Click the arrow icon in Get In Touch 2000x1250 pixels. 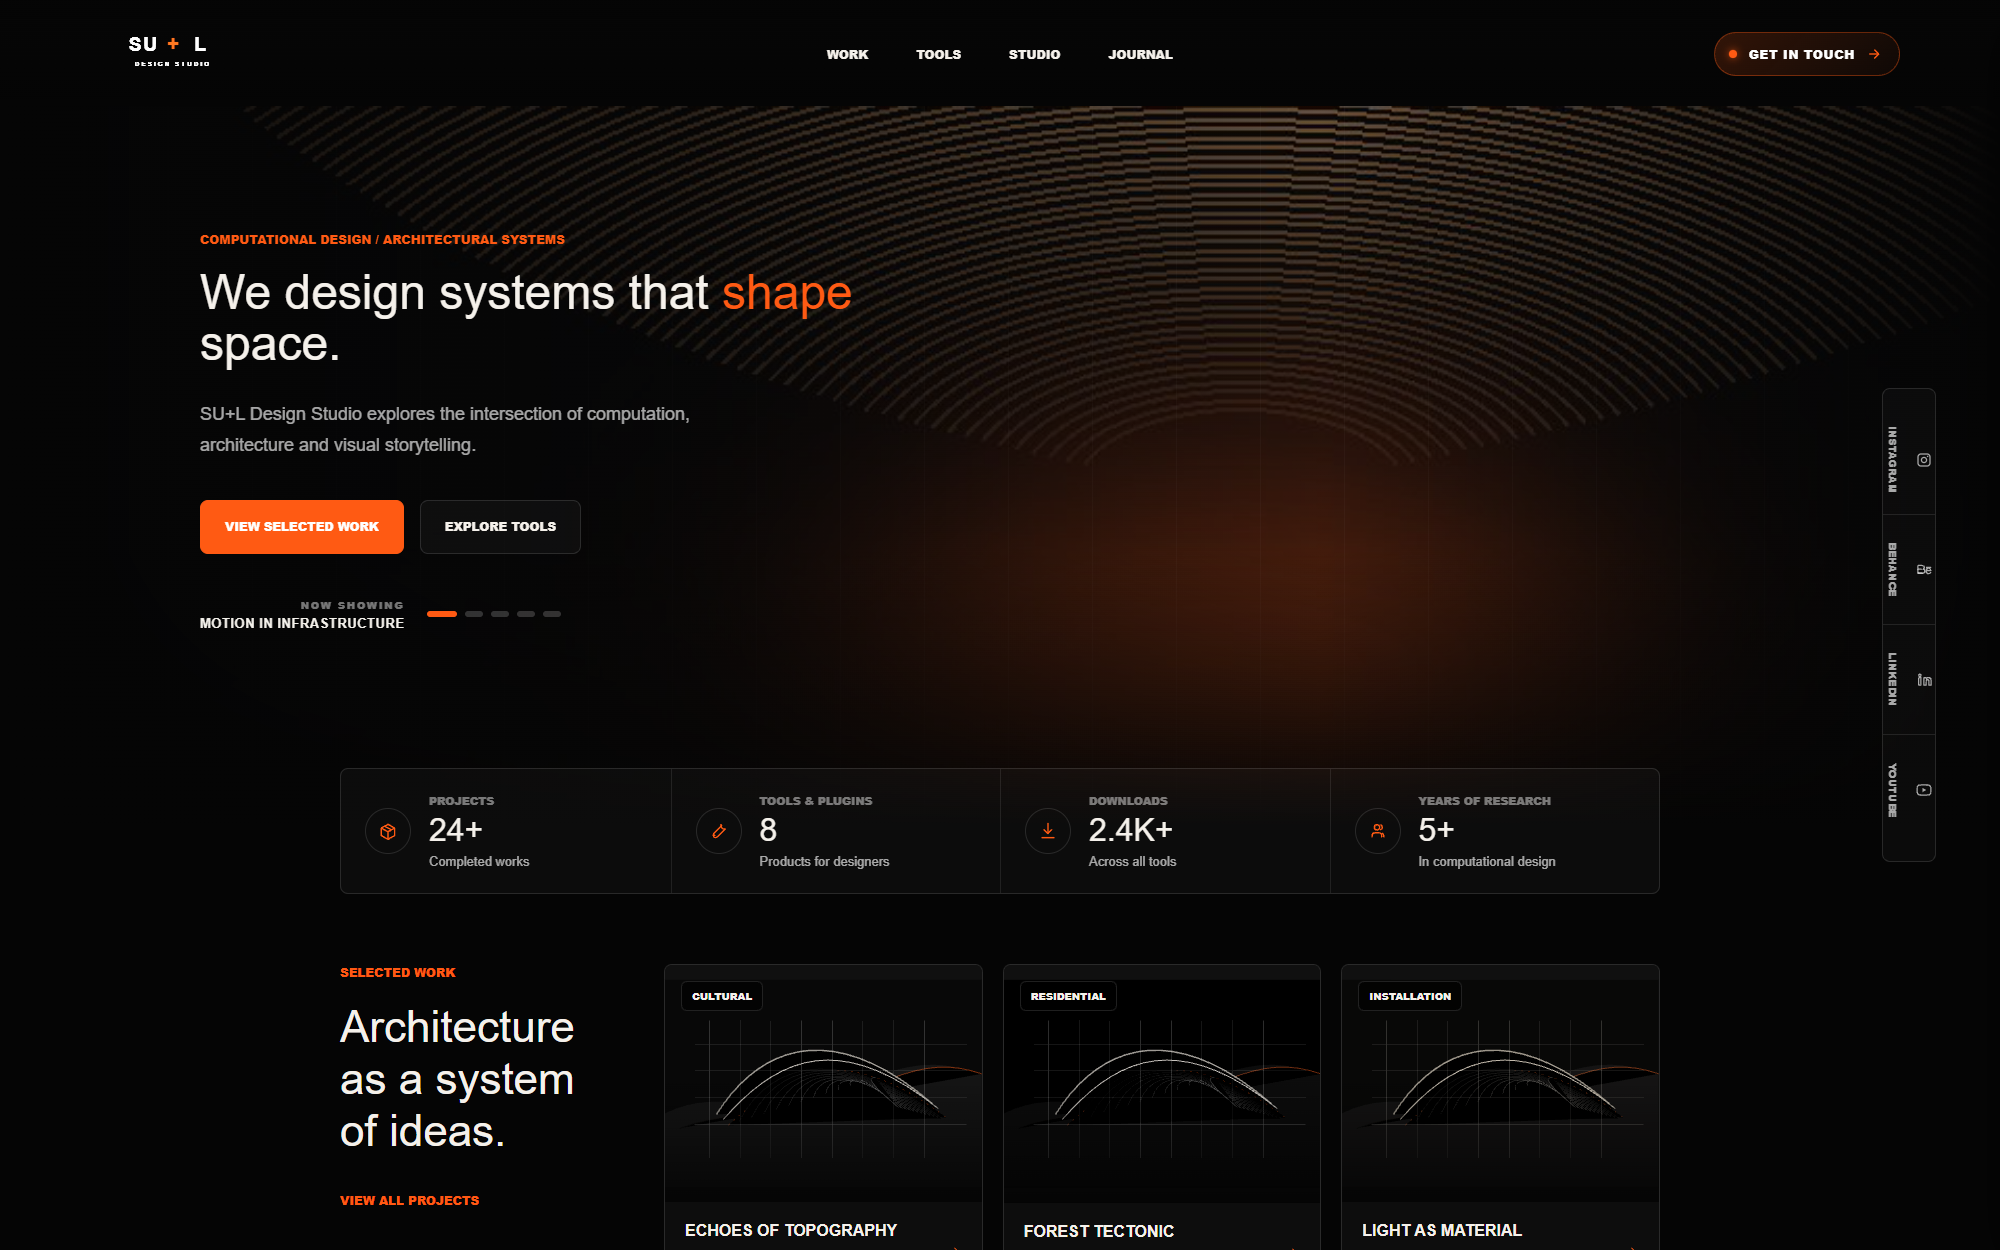(x=1874, y=54)
